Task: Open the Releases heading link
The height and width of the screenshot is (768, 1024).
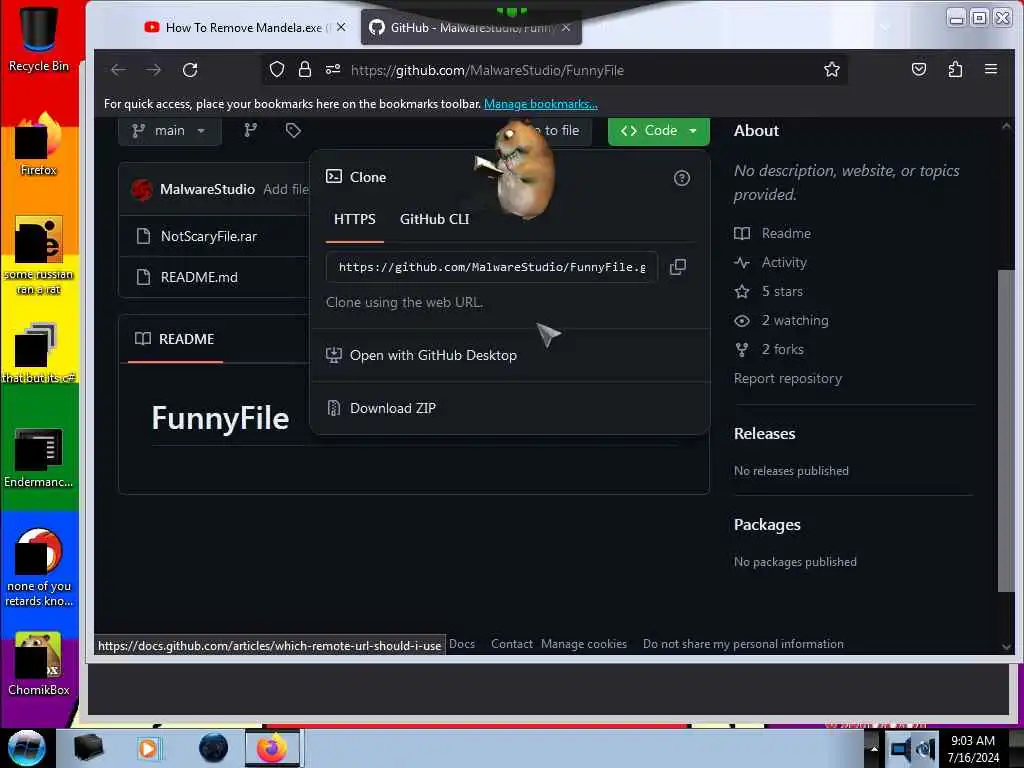Action: [764, 434]
